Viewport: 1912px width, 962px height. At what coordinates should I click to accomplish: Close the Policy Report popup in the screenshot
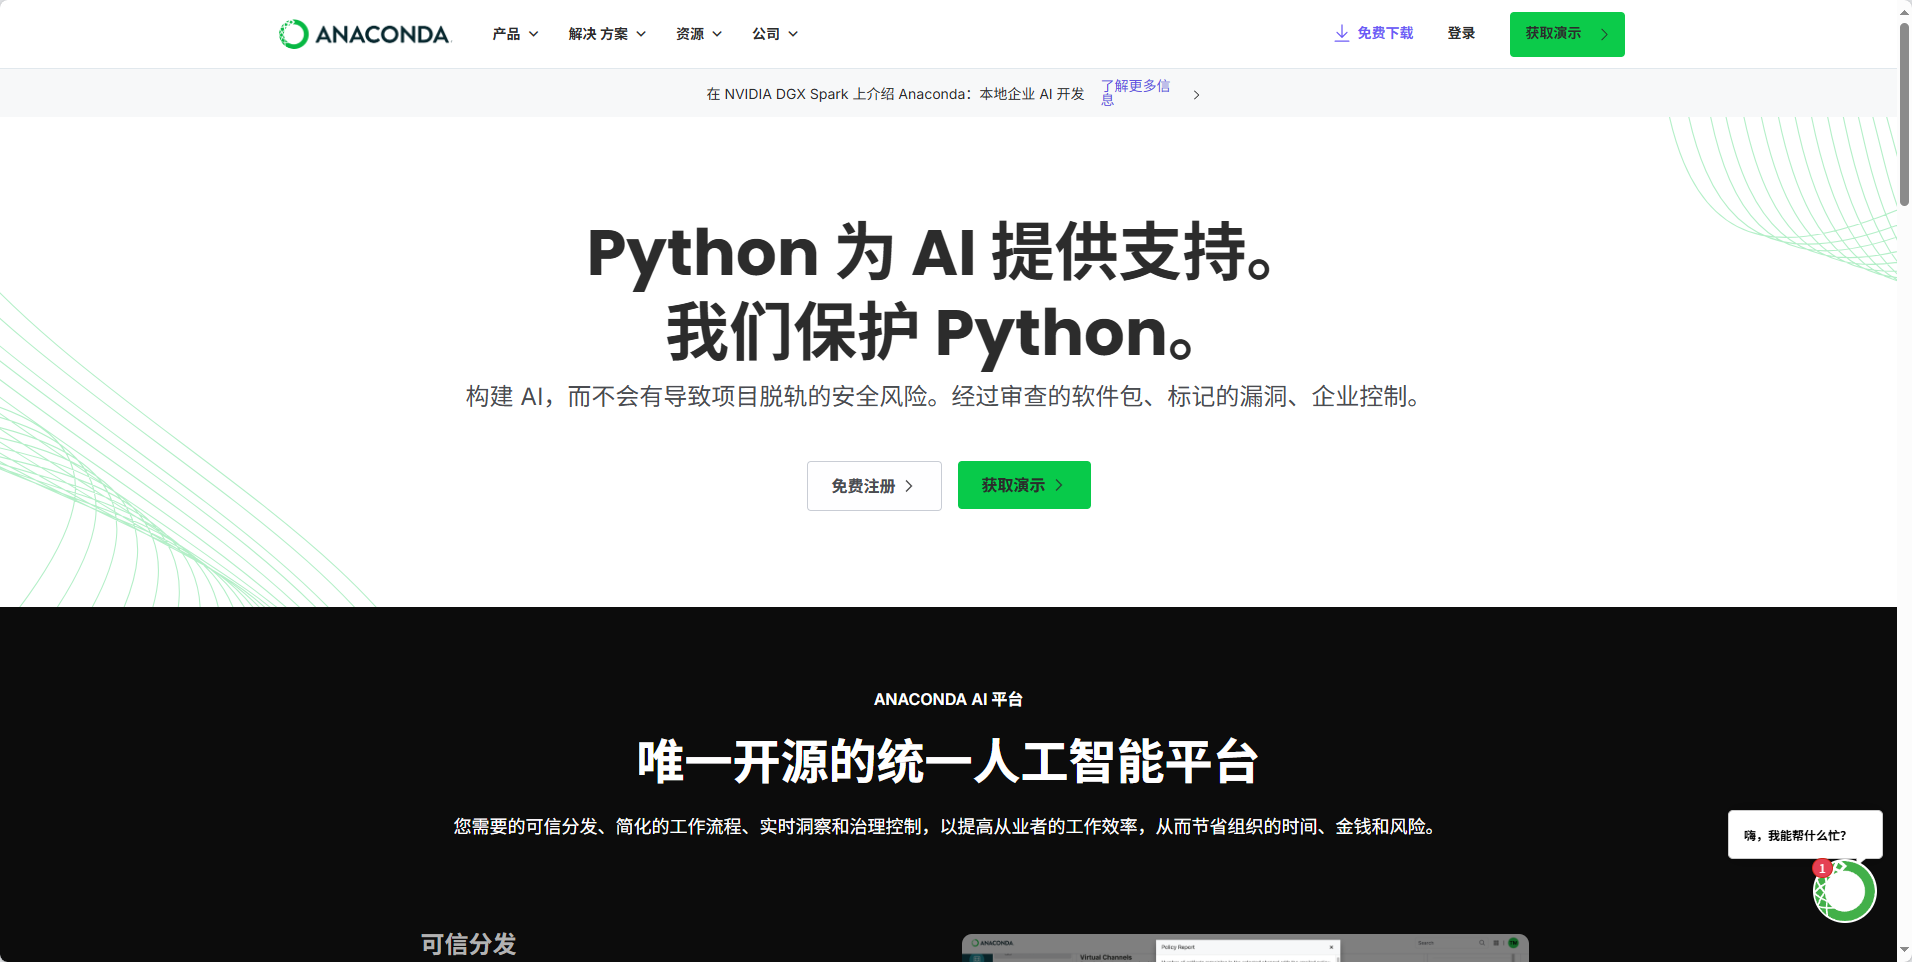point(1331,947)
